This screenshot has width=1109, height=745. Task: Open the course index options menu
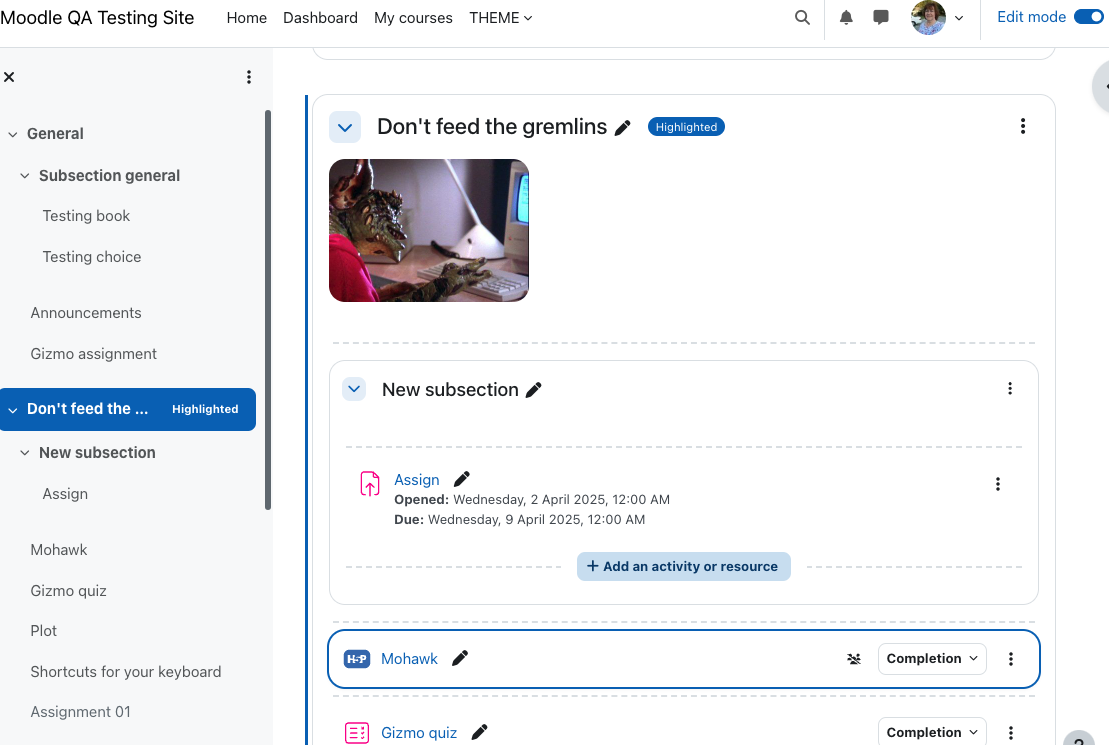(x=249, y=77)
